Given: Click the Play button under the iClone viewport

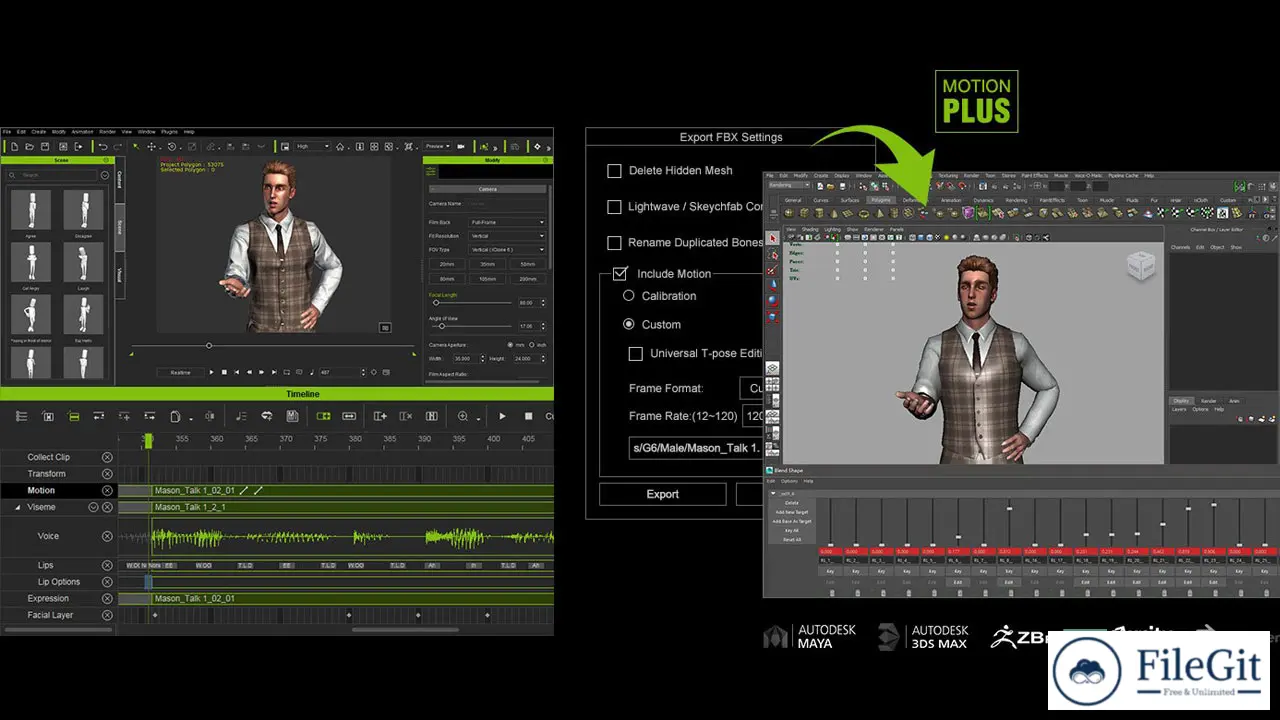Looking at the screenshot, I should (211, 372).
